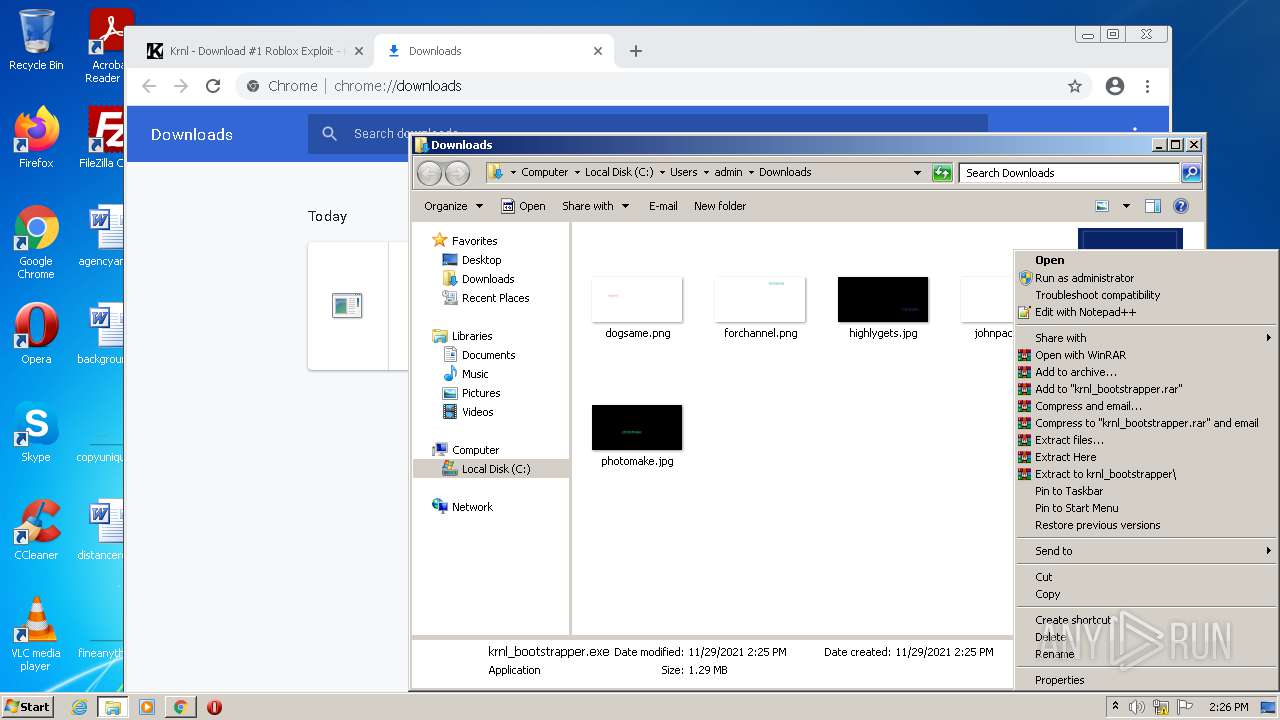Viewport: 1280px width, 720px height.
Task: Expand address bar history dropdown
Action: click(917, 173)
